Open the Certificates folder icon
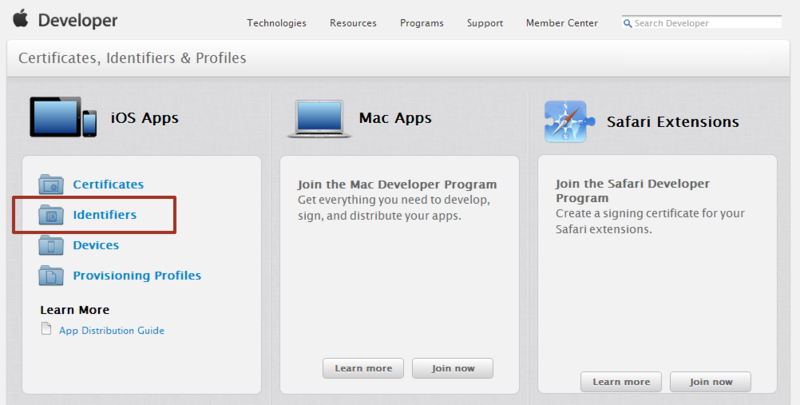 (51, 184)
